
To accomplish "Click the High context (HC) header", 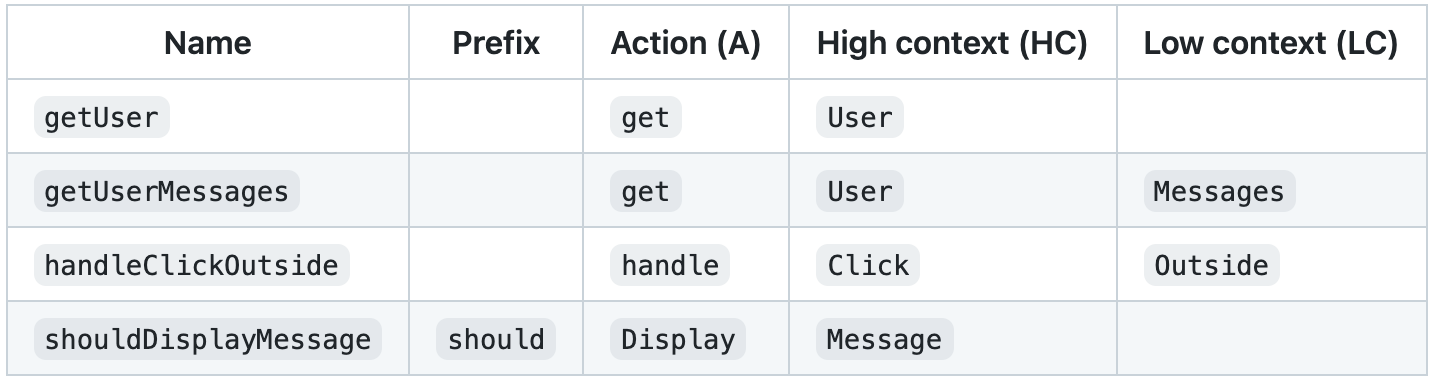I will tap(952, 43).
